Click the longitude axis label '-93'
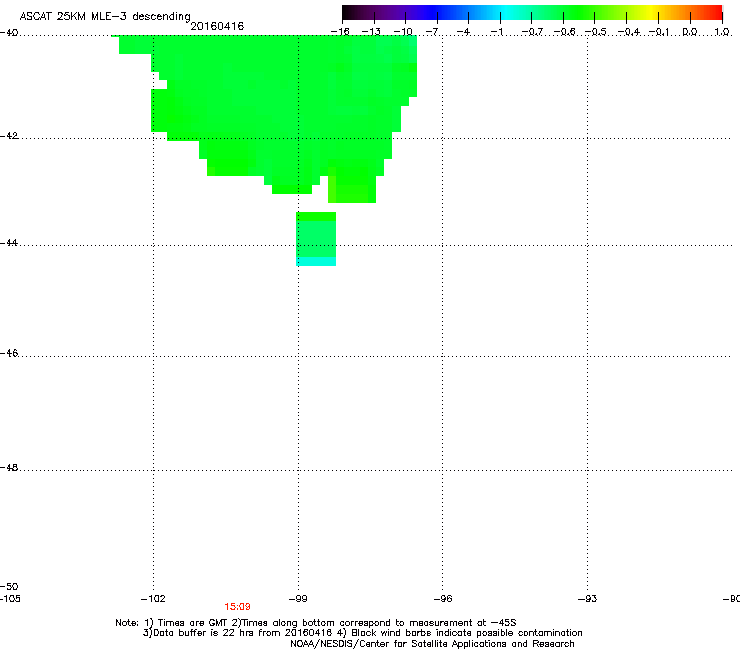Screen dimensions: 740x650 click(588, 599)
